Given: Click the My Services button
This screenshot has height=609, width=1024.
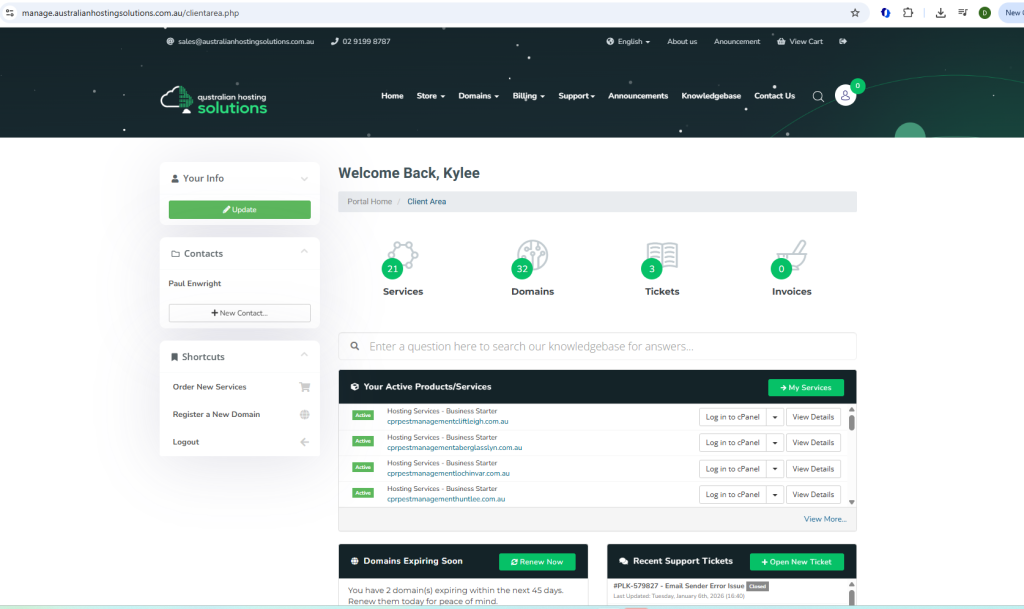Looking at the screenshot, I should point(806,388).
